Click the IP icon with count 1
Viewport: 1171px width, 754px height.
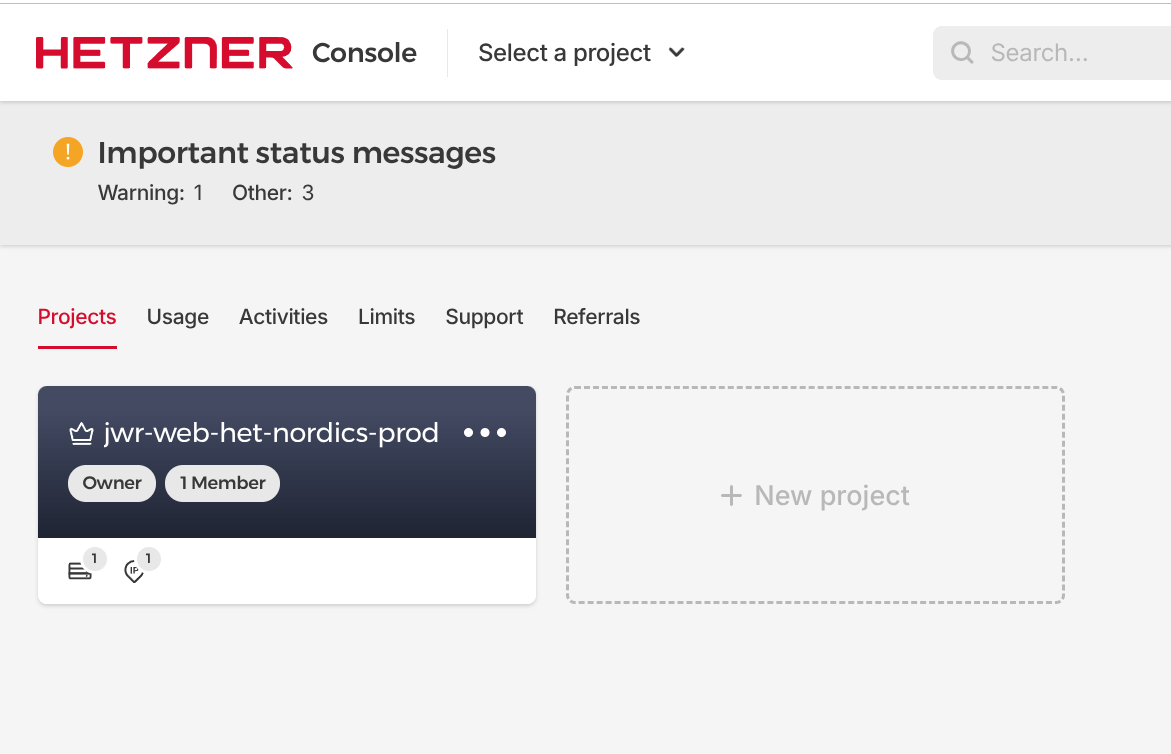pyautogui.click(x=134, y=571)
